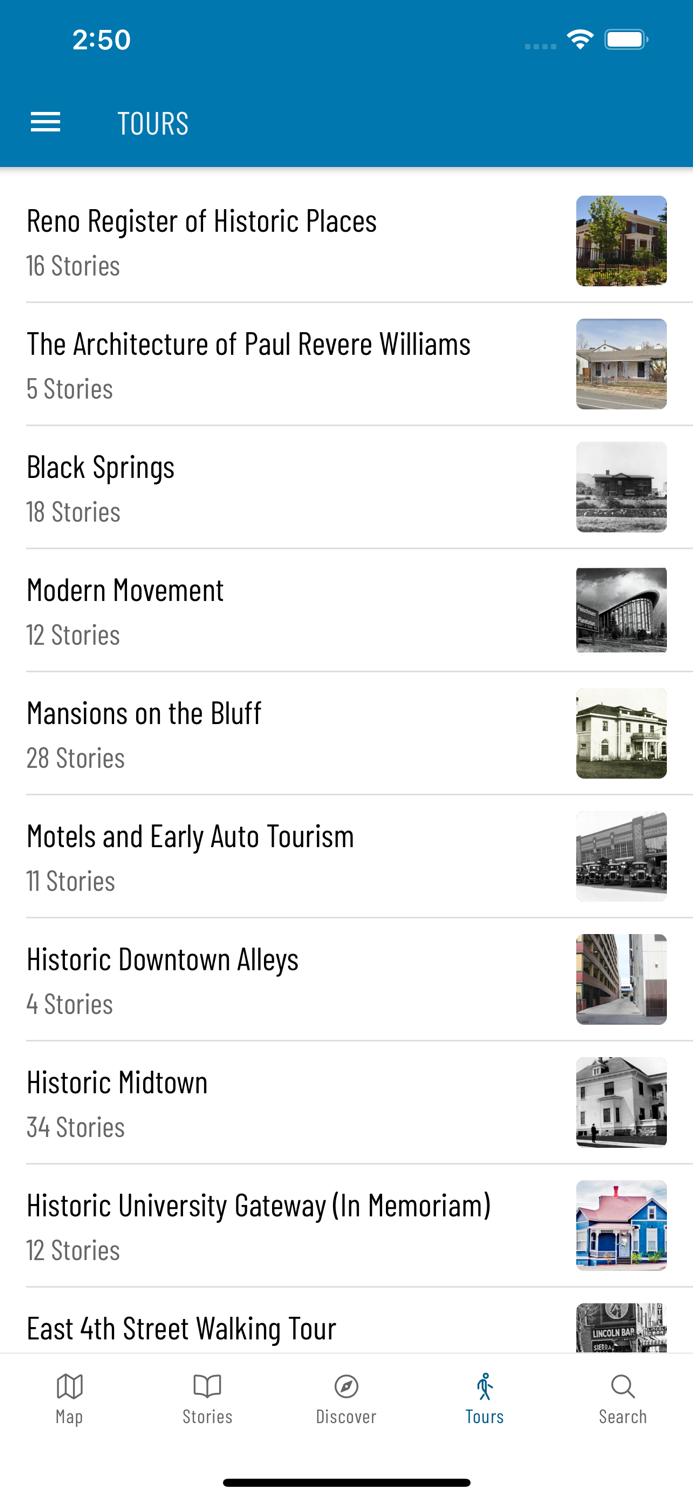Select the Stories icon in bottom bar
693x1500 pixels.
pyautogui.click(x=208, y=1397)
